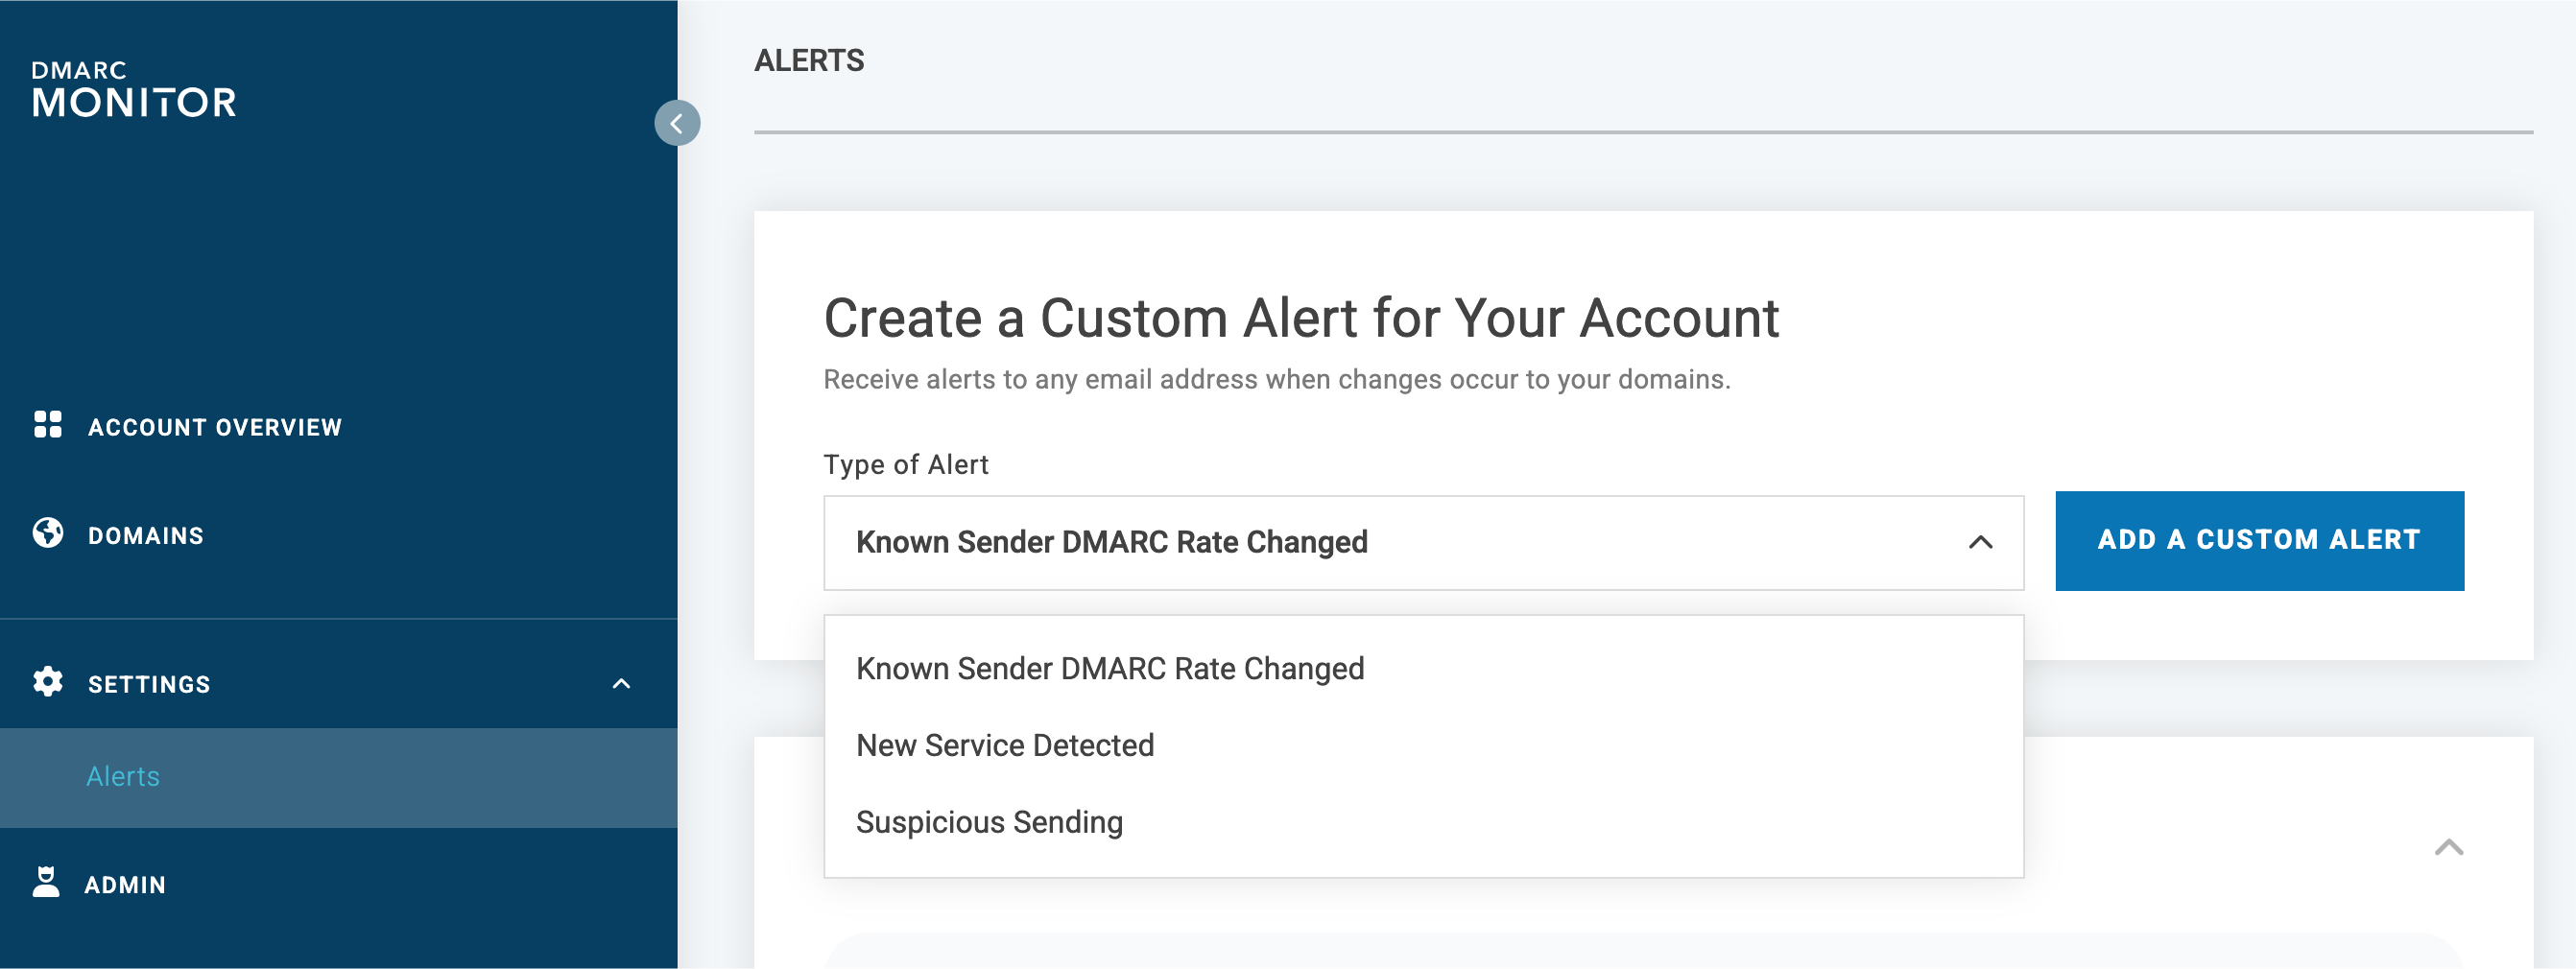The width and height of the screenshot is (2576, 969).
Task: Click the Settings sidebar entry
Action: [148, 683]
